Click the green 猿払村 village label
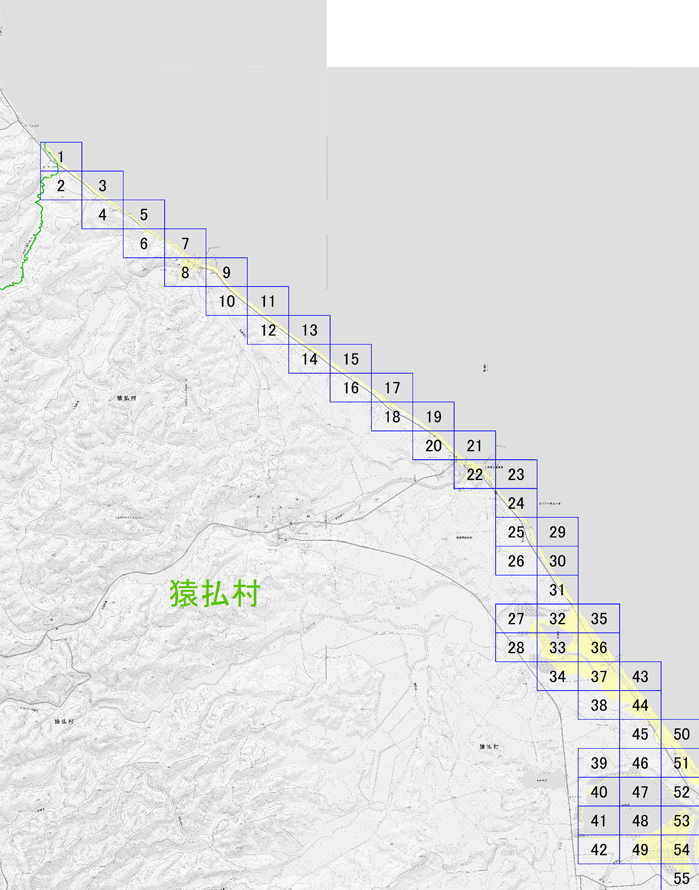Screen dimensions: 699x890 coord(215,594)
